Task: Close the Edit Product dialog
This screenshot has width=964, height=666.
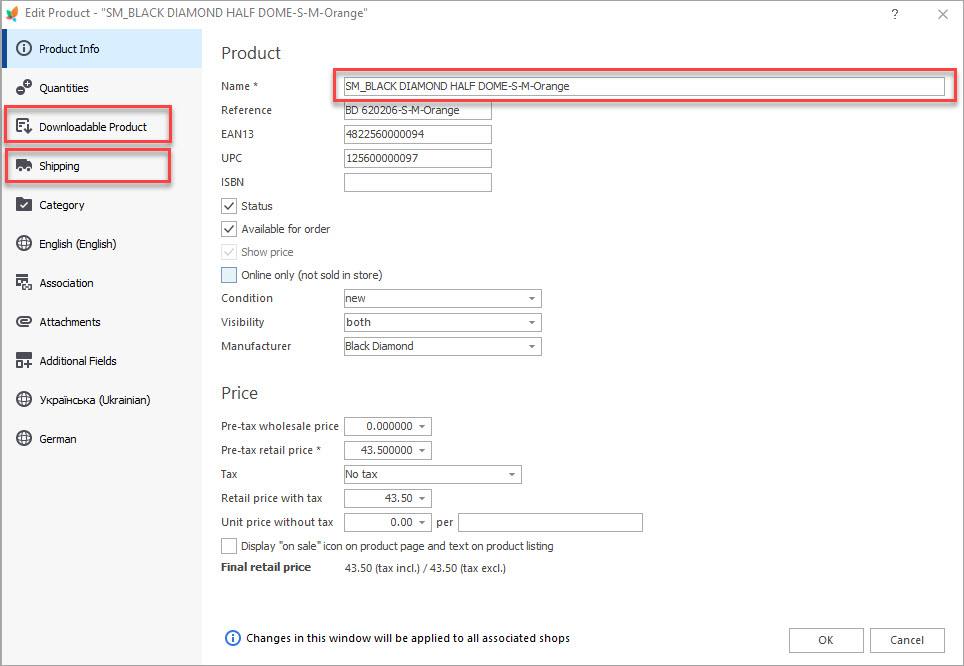Action: point(942,14)
